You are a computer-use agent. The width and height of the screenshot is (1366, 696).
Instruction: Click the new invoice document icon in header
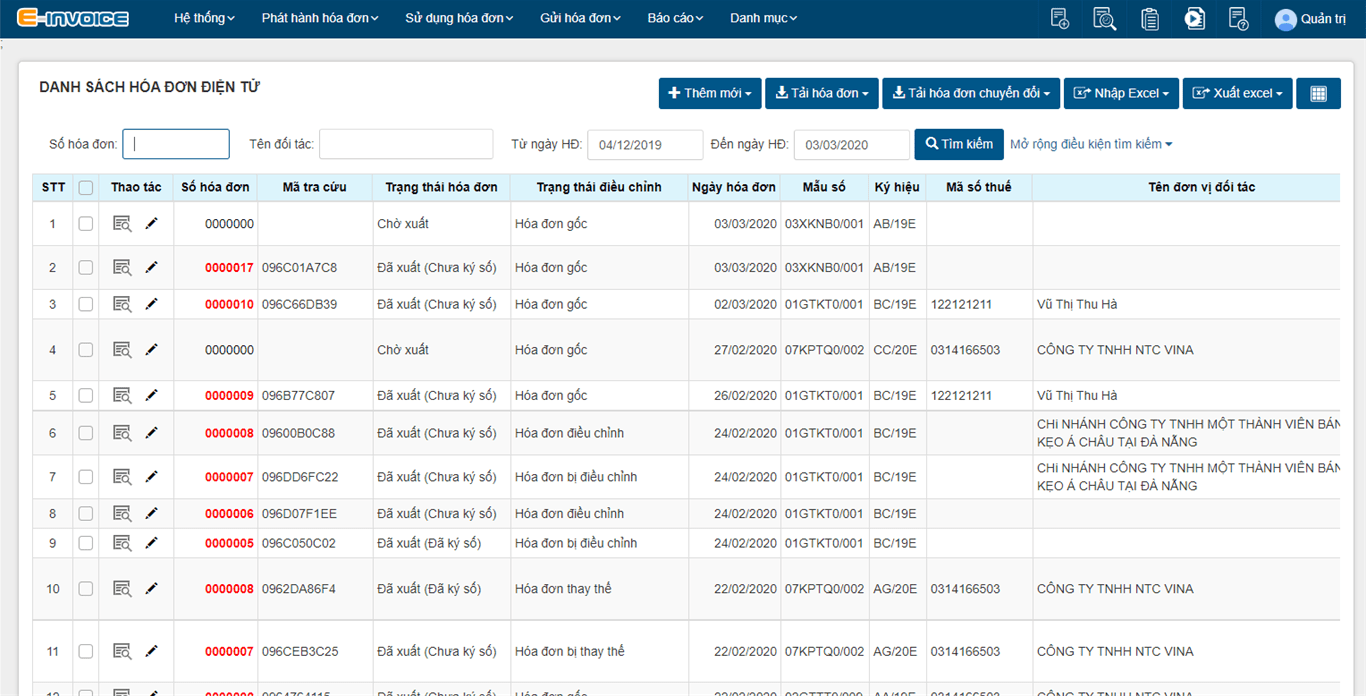click(1060, 18)
